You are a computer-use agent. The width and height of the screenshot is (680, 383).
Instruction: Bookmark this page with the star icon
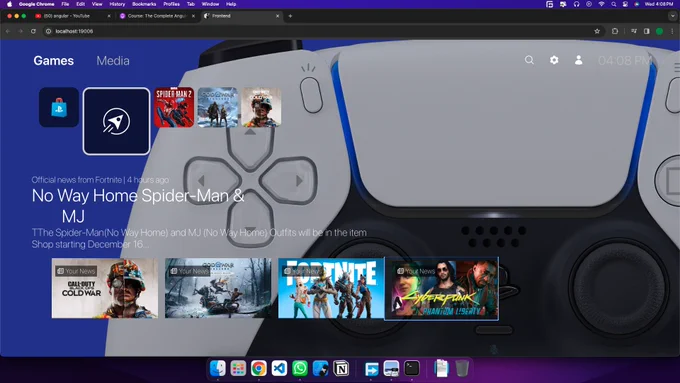[x=597, y=31]
